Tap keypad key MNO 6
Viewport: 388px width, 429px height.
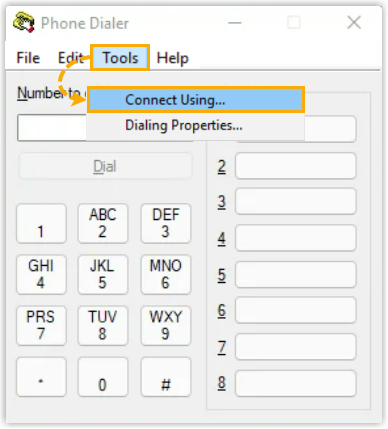pyautogui.click(x=166, y=275)
